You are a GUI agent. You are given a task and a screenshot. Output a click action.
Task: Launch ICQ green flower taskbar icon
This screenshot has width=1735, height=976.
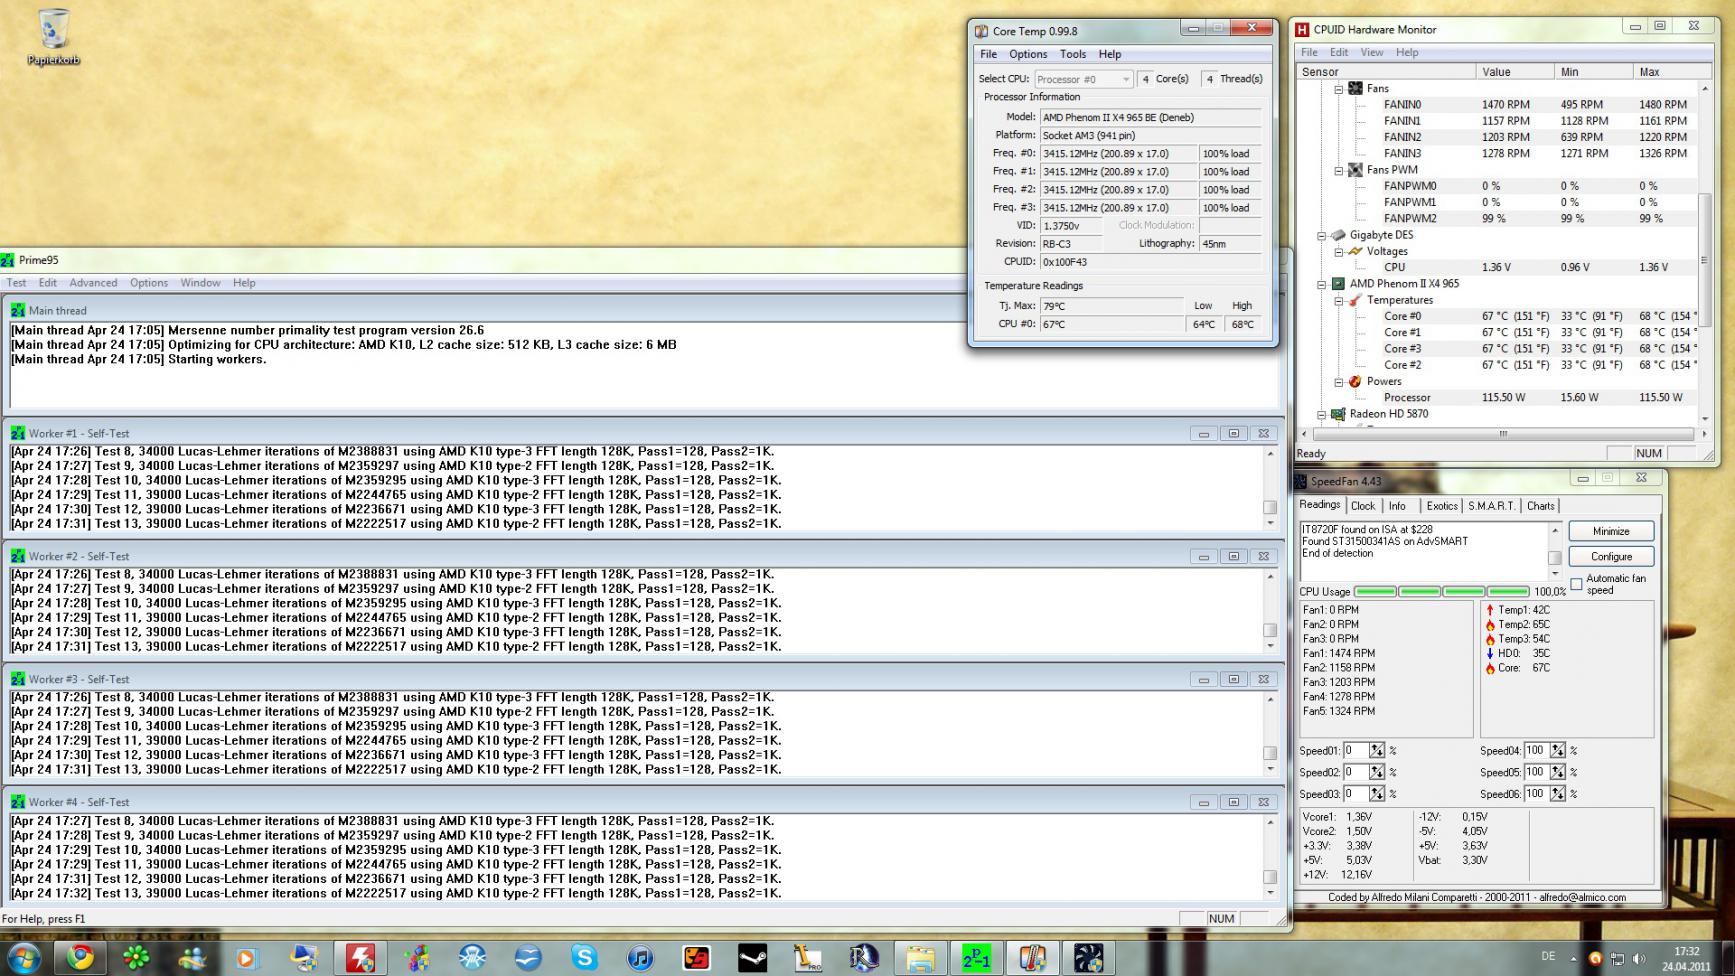click(x=136, y=958)
